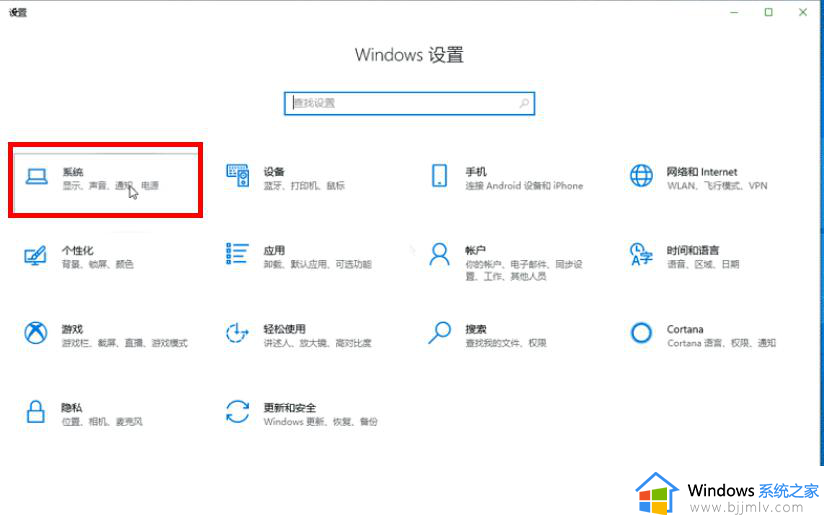Viewport: 824px width, 521px height.
Task: Click the 网络和 Internet title text
Action: tap(702, 172)
